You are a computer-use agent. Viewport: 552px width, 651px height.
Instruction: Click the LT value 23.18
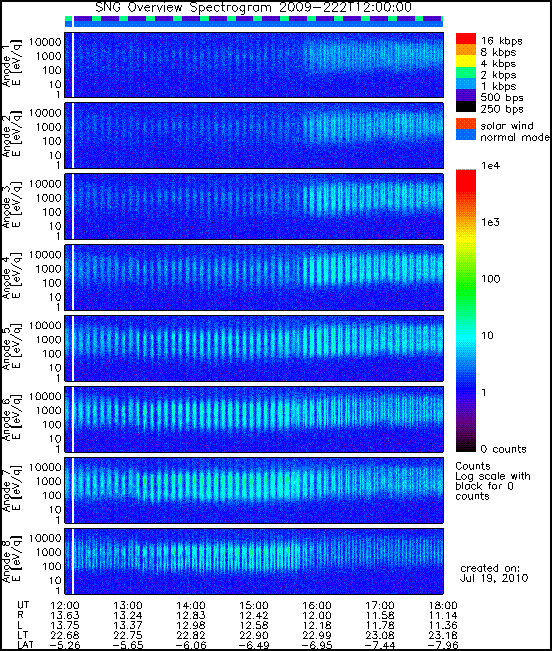tap(443, 635)
